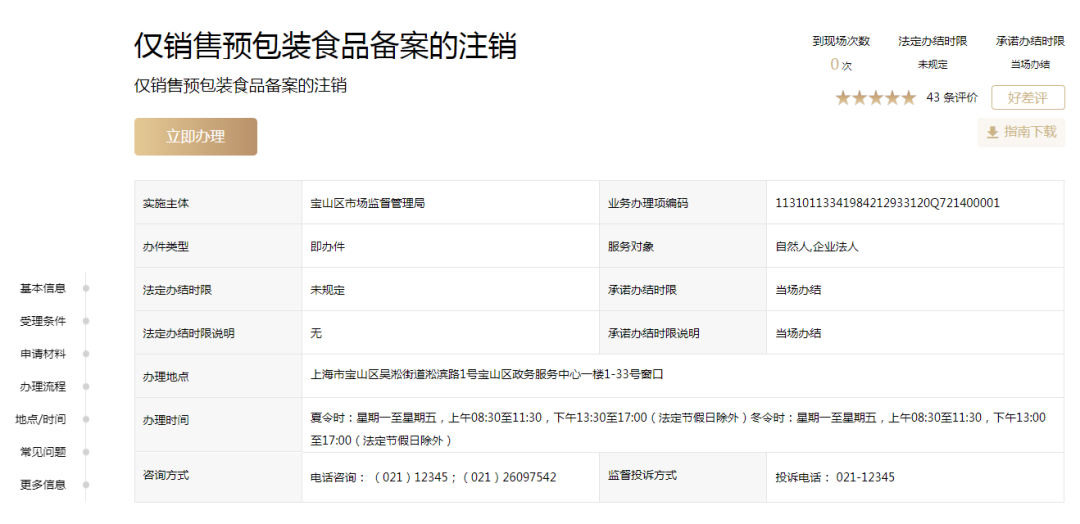Open the 好差评 rating button
This screenshot has width=1080, height=524.
coord(1028,98)
